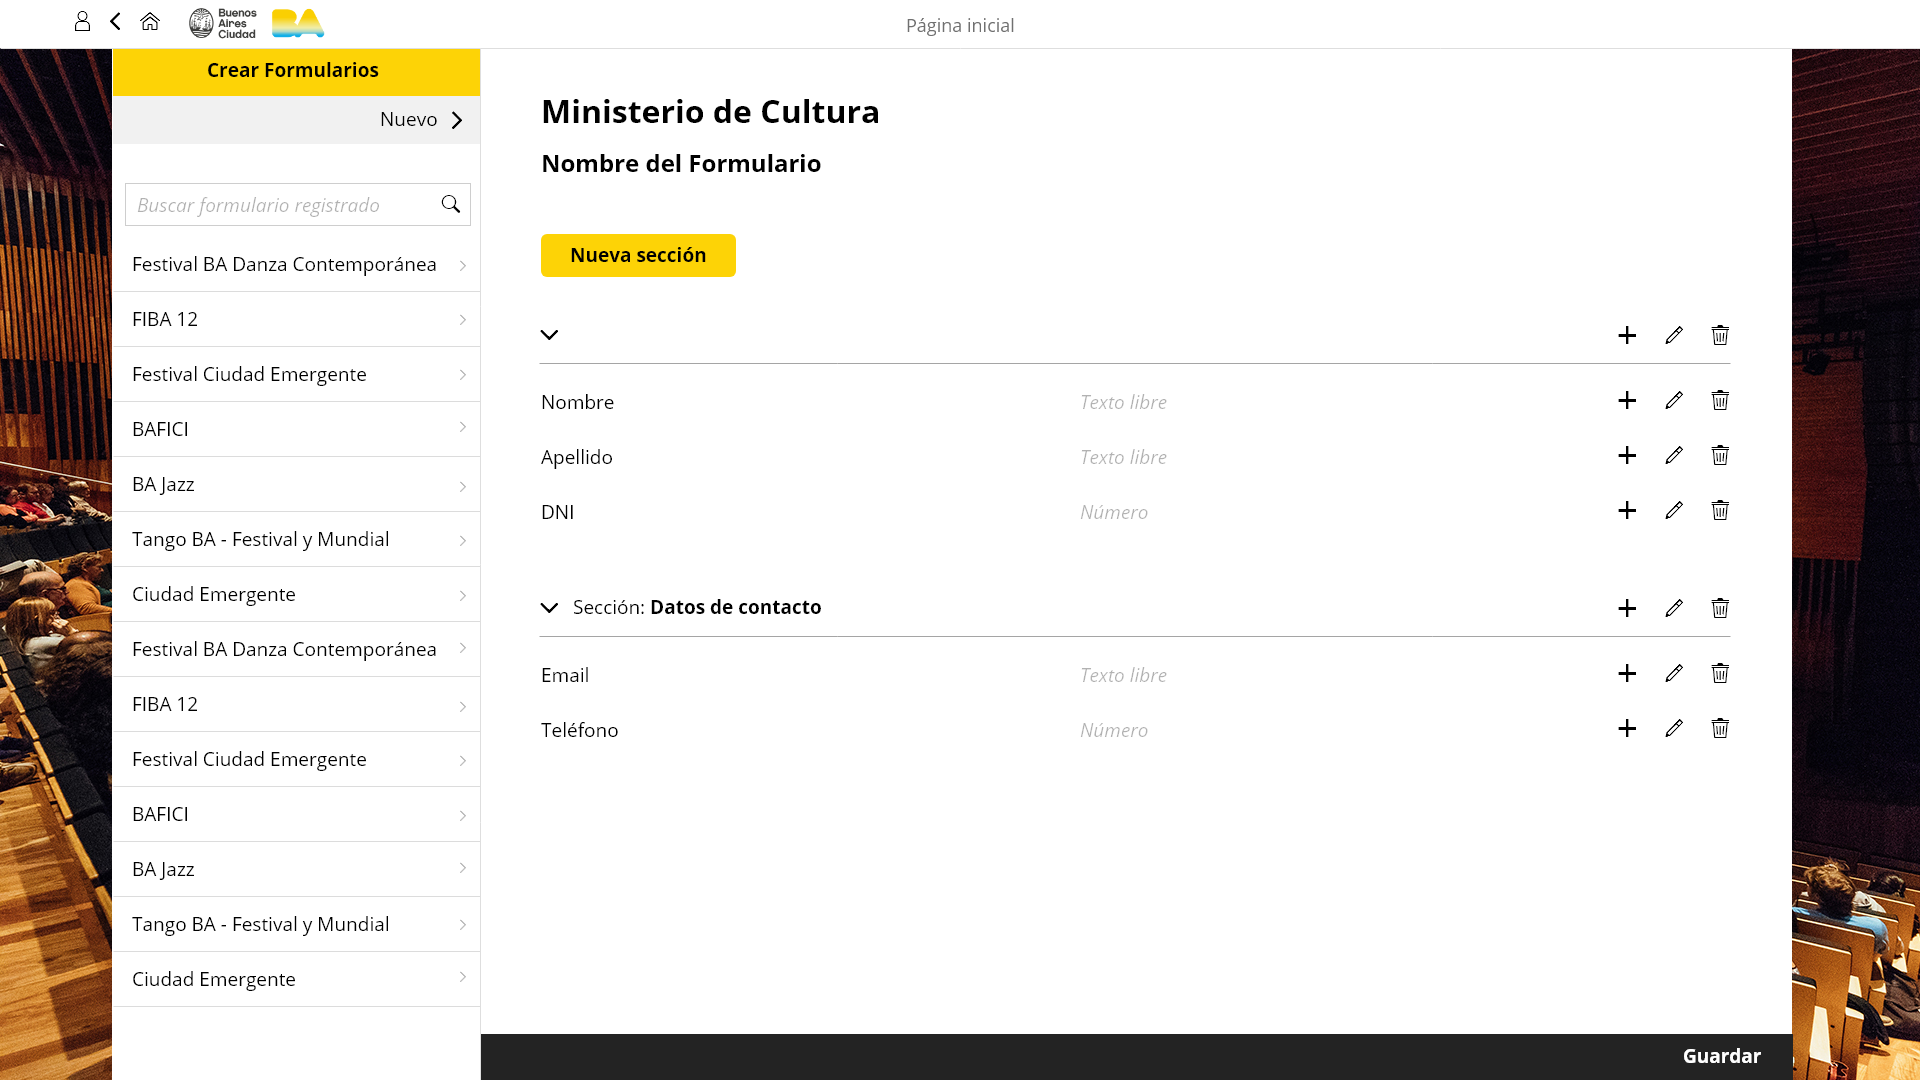The height and width of the screenshot is (1080, 1920).
Task: Add a field after DNI
Action: [x=1627, y=510]
